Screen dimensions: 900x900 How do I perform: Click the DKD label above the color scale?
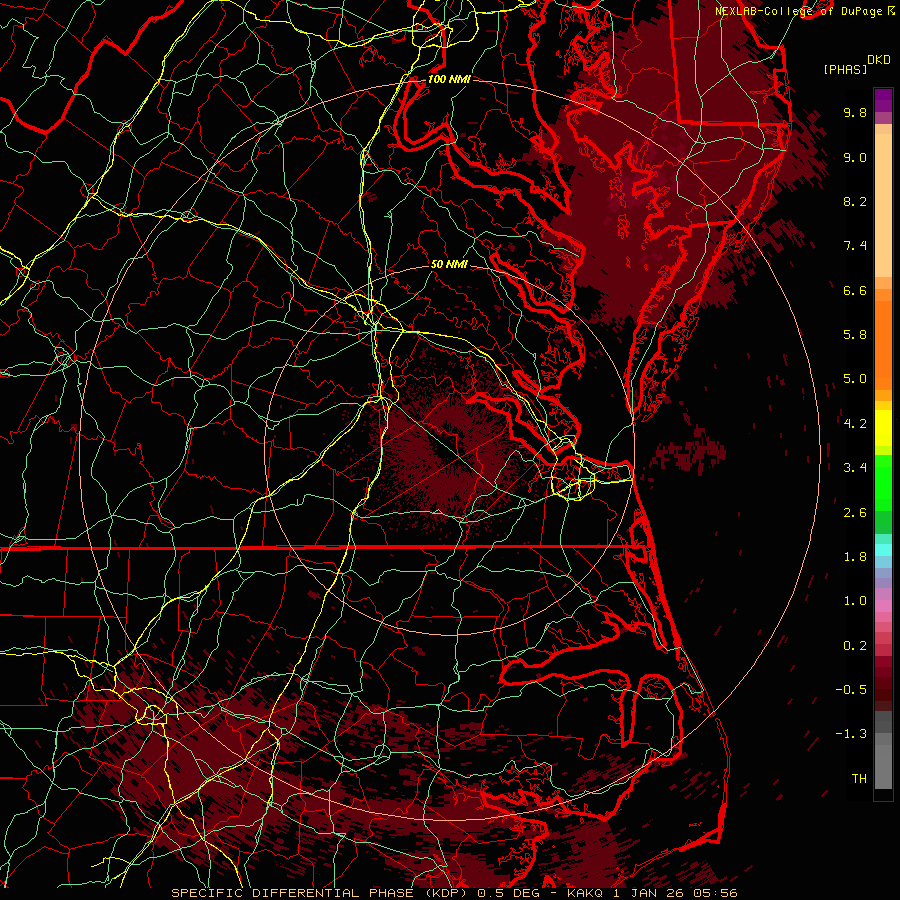tap(879, 59)
